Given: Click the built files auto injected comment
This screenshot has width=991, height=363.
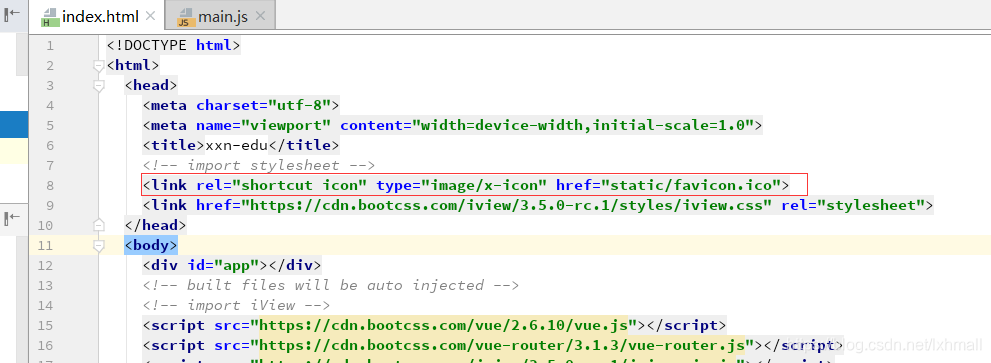Looking at the screenshot, I should click(x=331, y=285).
